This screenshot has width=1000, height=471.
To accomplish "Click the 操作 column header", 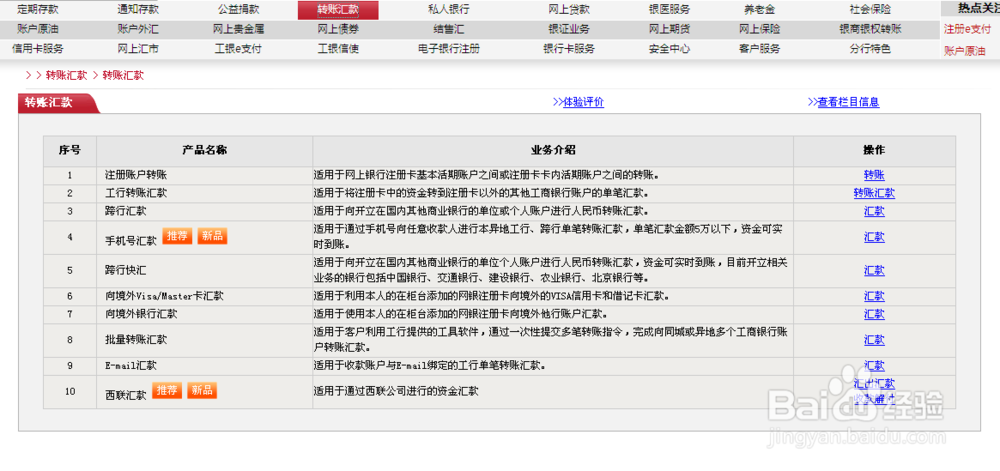I will pos(874,151).
